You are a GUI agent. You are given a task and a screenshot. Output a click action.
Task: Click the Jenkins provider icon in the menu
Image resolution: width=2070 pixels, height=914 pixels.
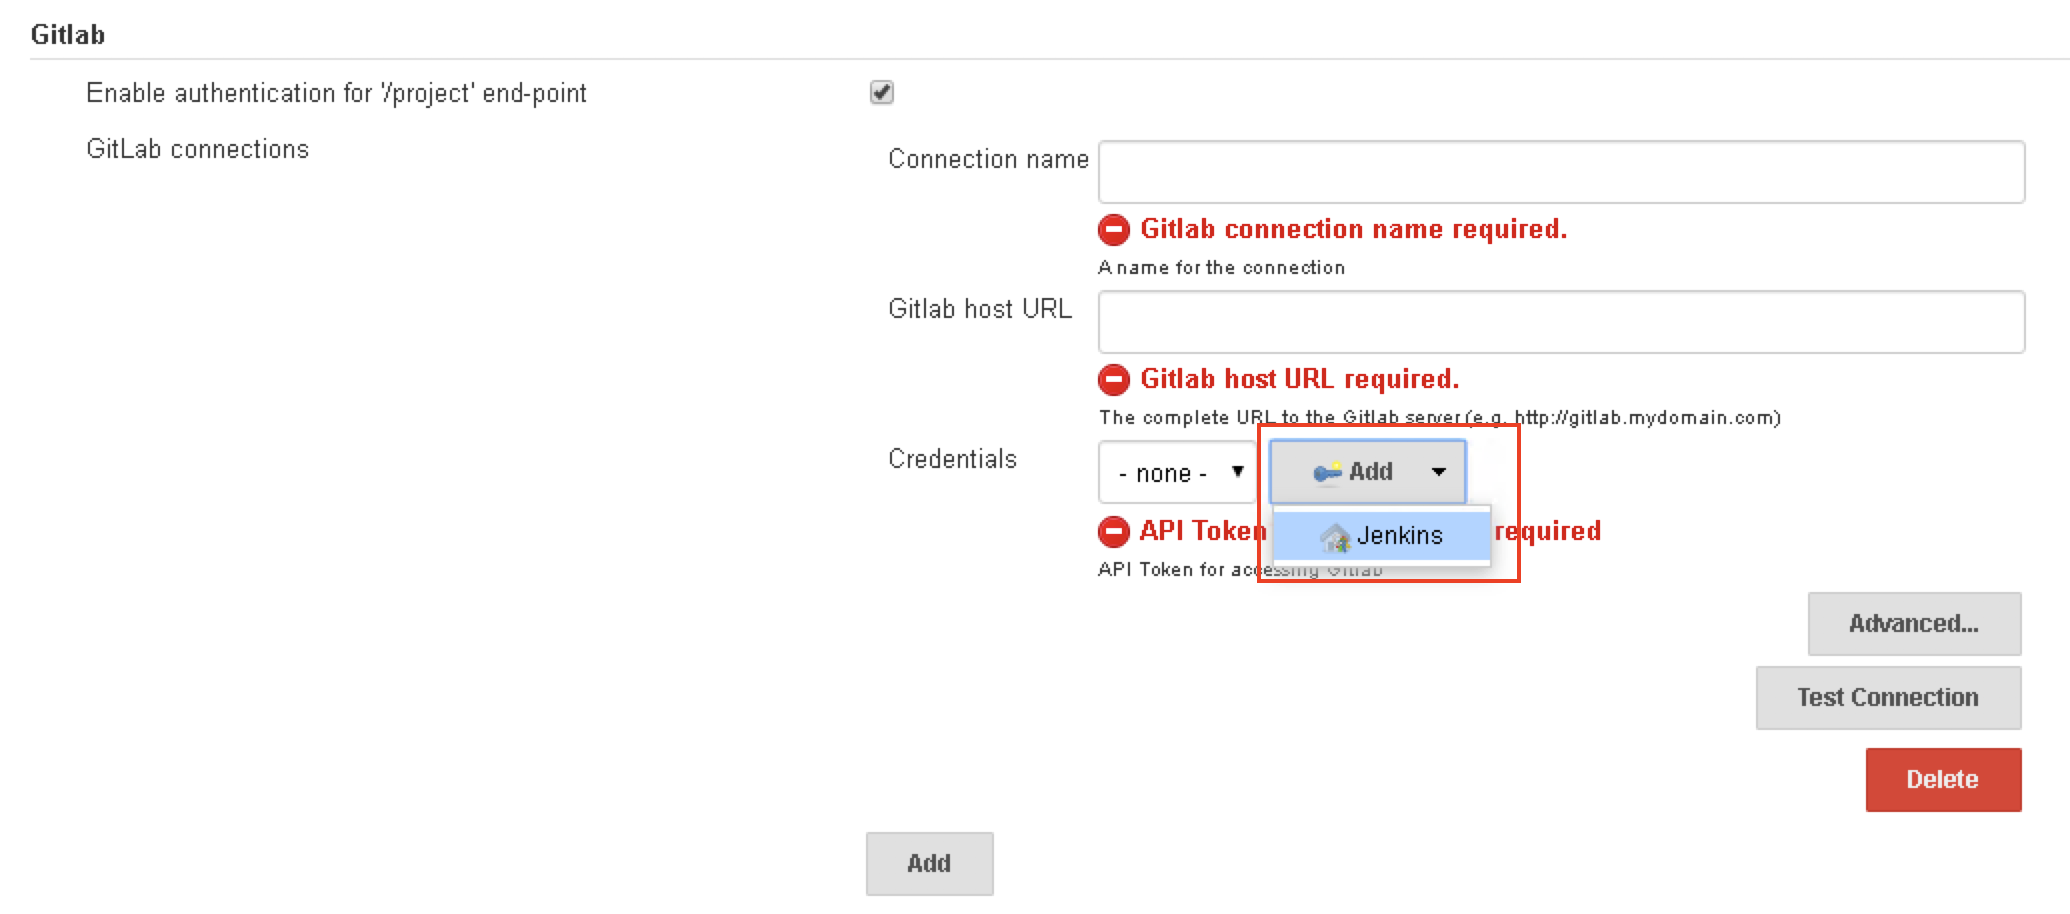[x=1335, y=538]
